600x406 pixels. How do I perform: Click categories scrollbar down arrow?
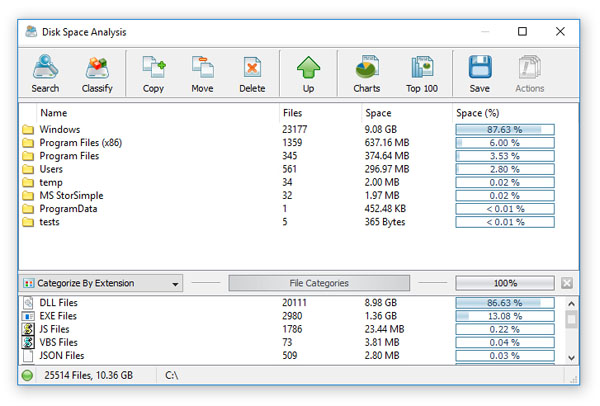(571, 358)
